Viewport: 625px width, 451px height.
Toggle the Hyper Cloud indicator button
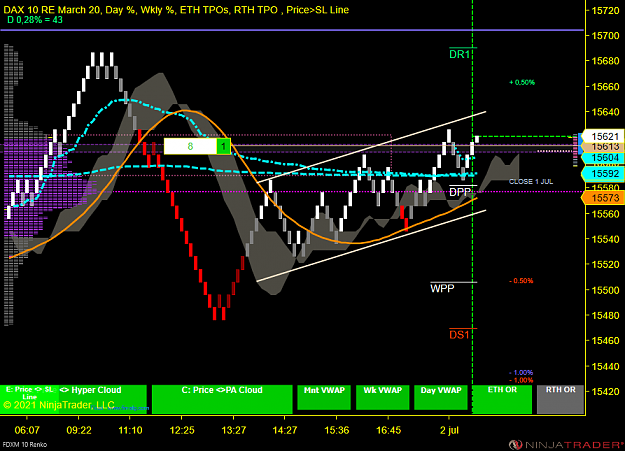[103, 399]
